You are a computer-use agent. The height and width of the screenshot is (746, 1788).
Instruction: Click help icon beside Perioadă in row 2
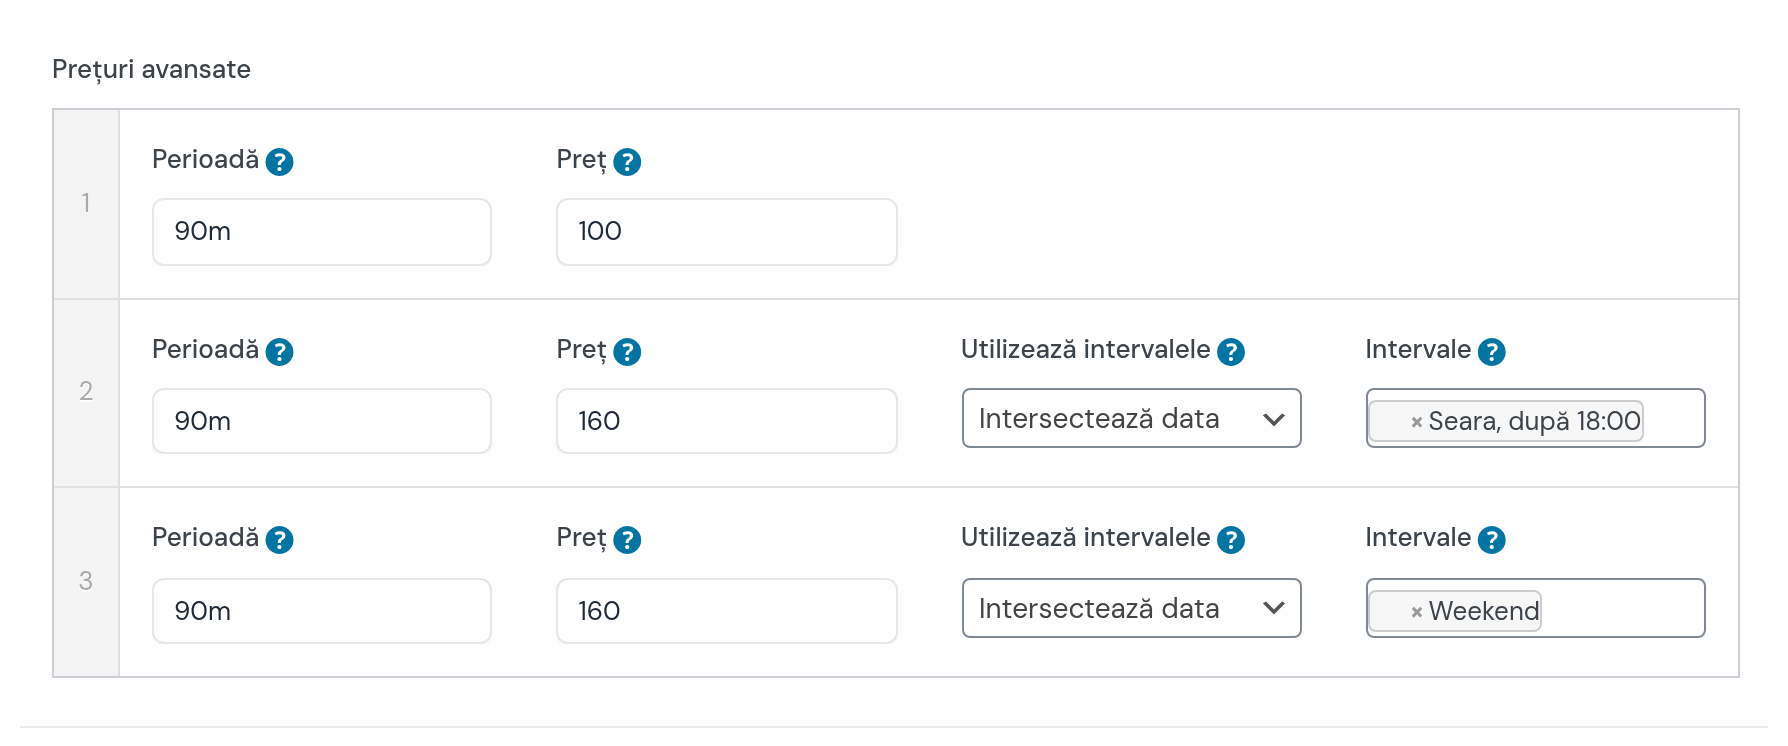pyautogui.click(x=279, y=352)
